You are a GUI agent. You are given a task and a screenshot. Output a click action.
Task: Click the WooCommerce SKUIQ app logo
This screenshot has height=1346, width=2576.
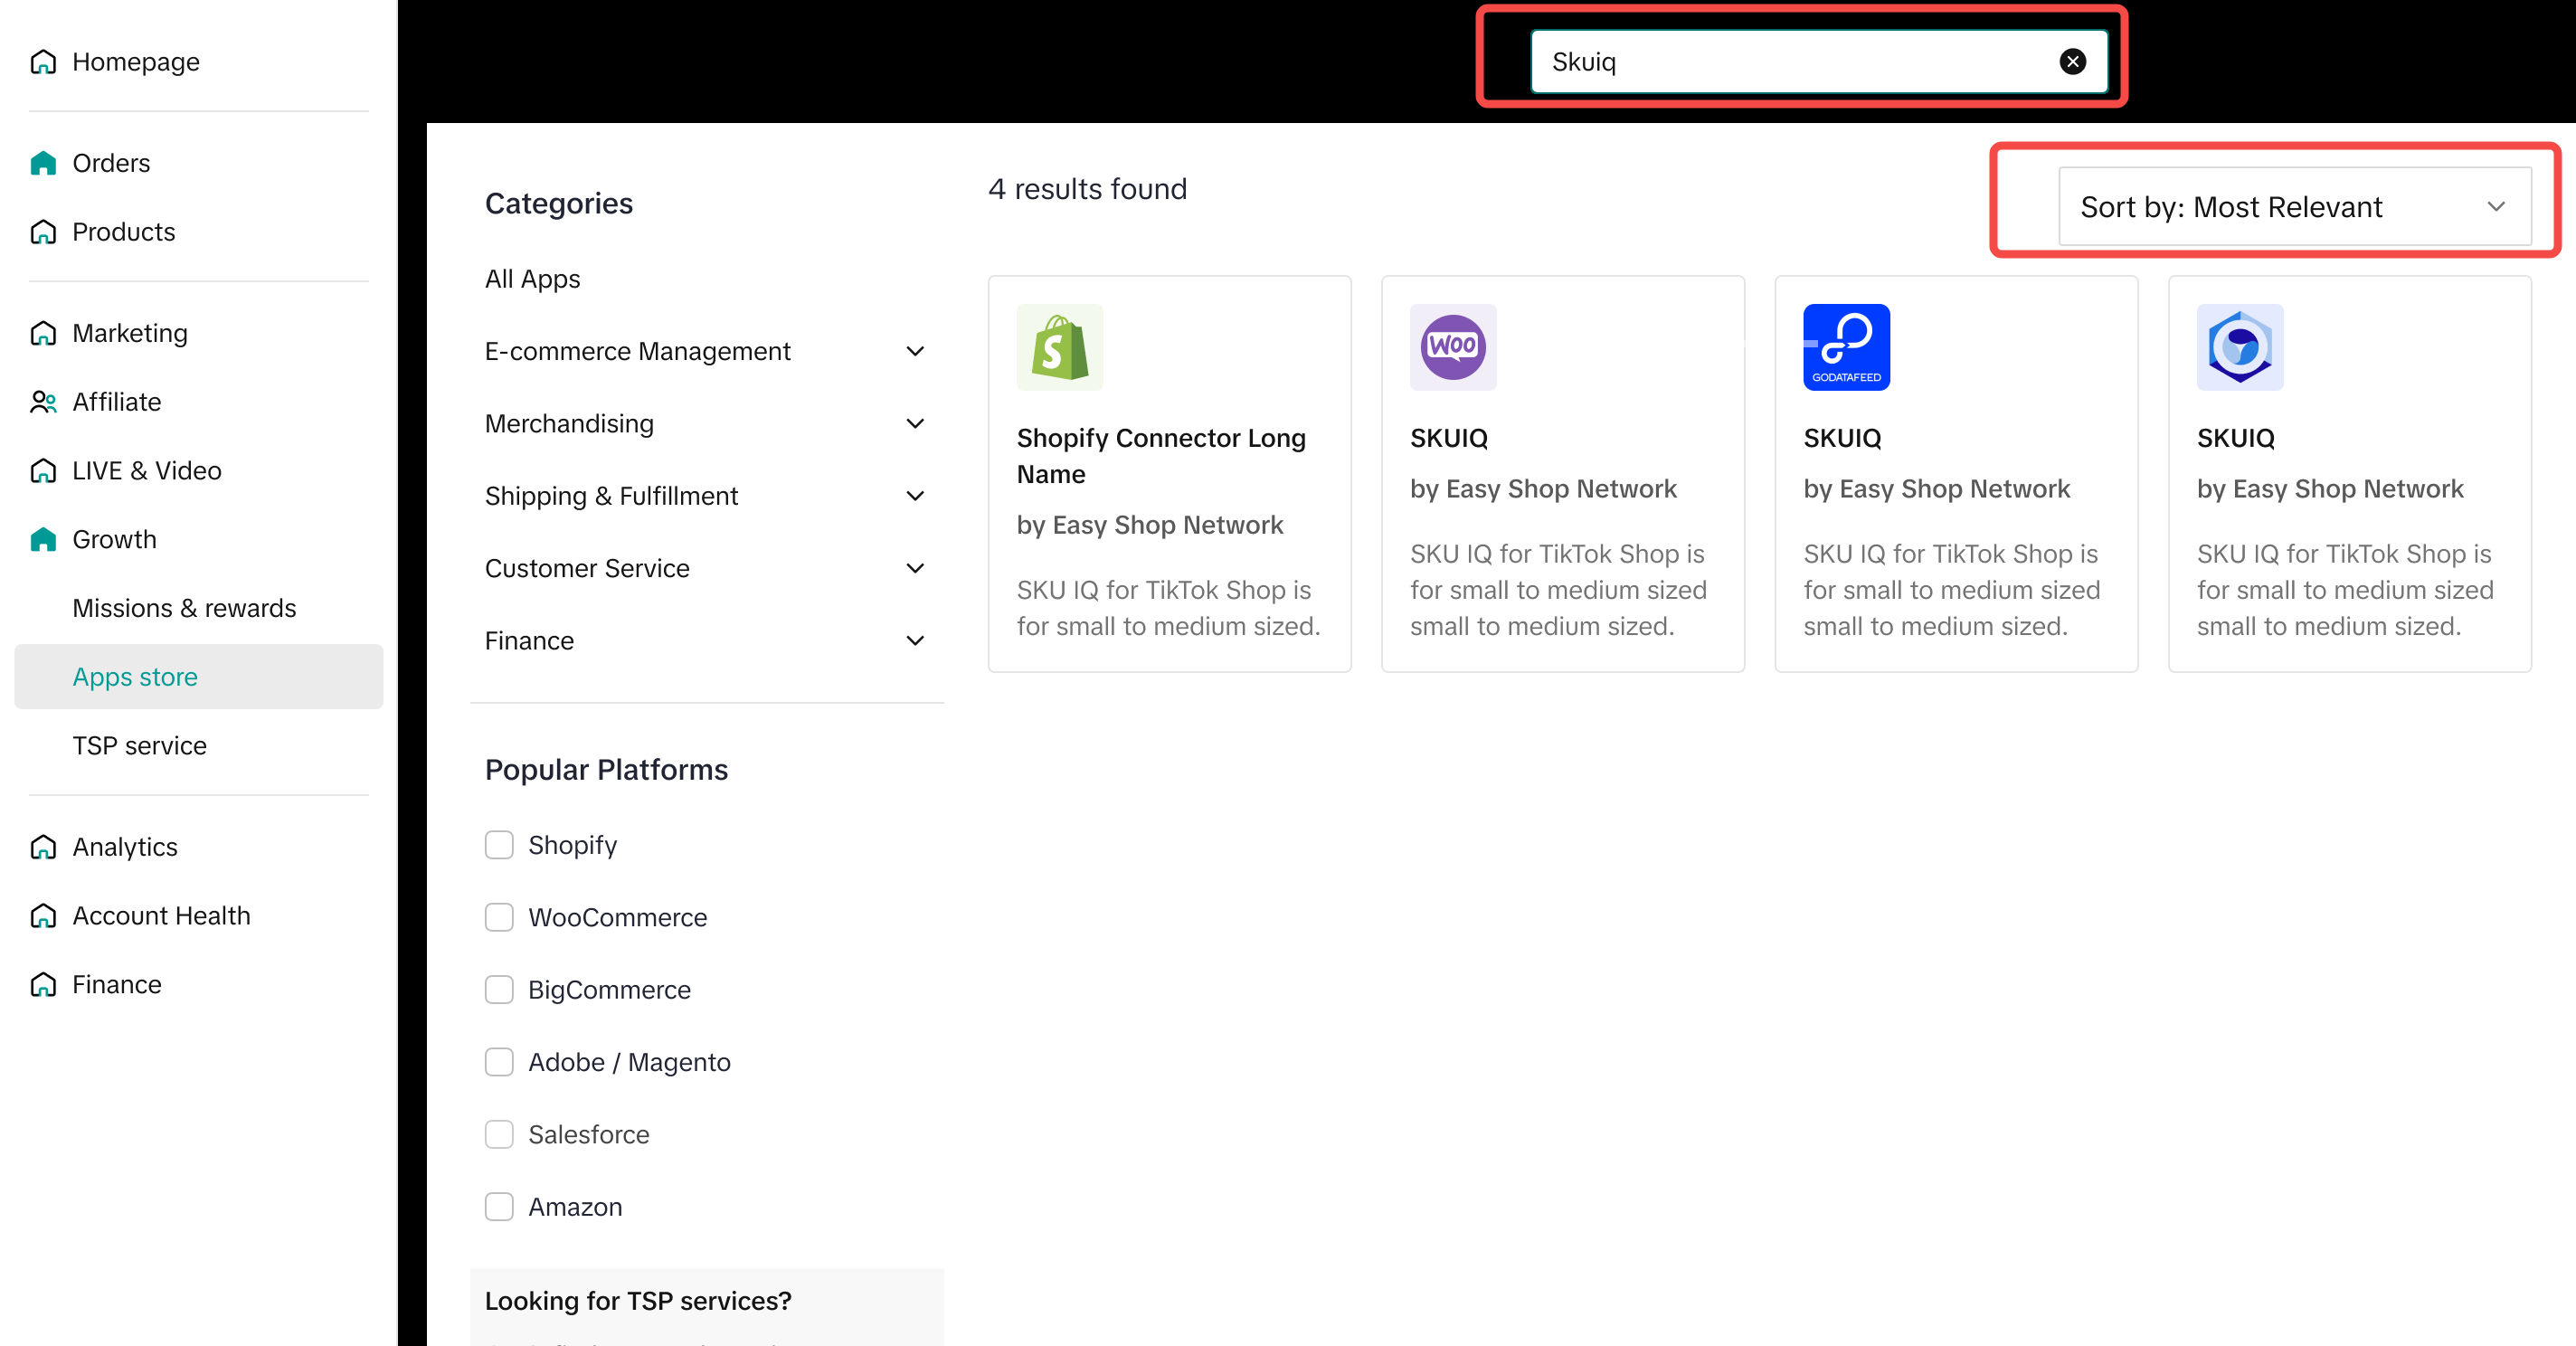click(x=1452, y=347)
